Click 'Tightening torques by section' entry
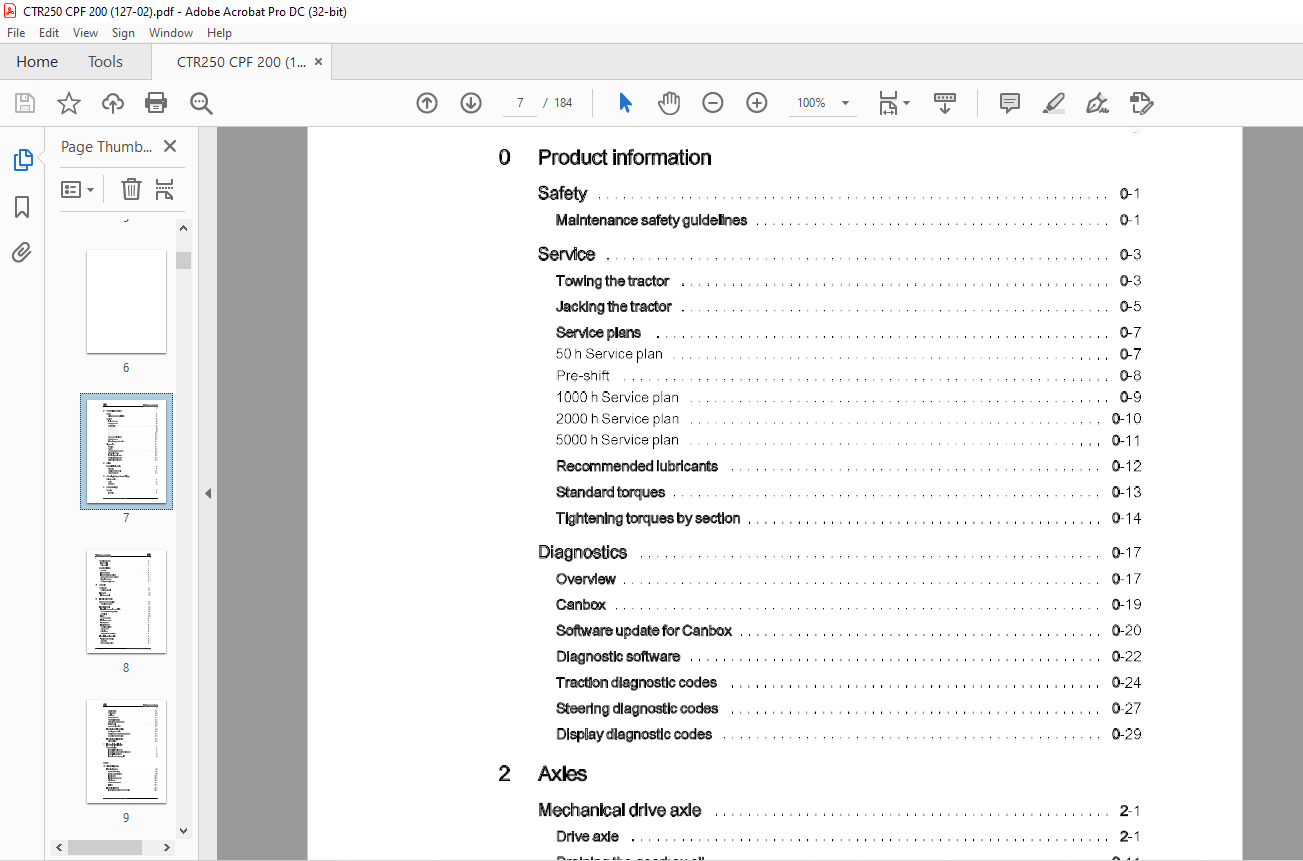Viewport: 1303px width, 861px height. pyautogui.click(x=648, y=519)
